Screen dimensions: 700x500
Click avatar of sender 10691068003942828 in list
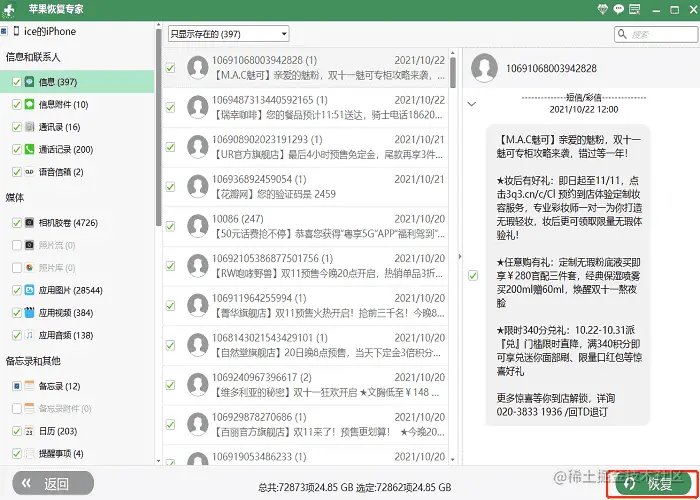198,68
